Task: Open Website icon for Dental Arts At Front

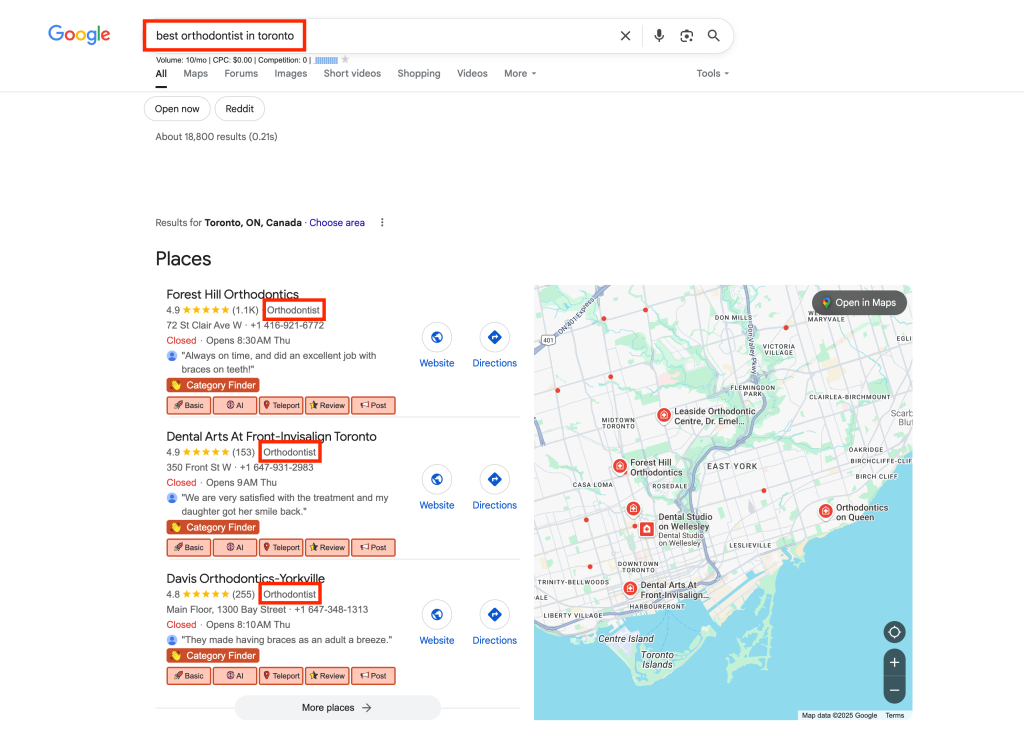Action: [437, 480]
